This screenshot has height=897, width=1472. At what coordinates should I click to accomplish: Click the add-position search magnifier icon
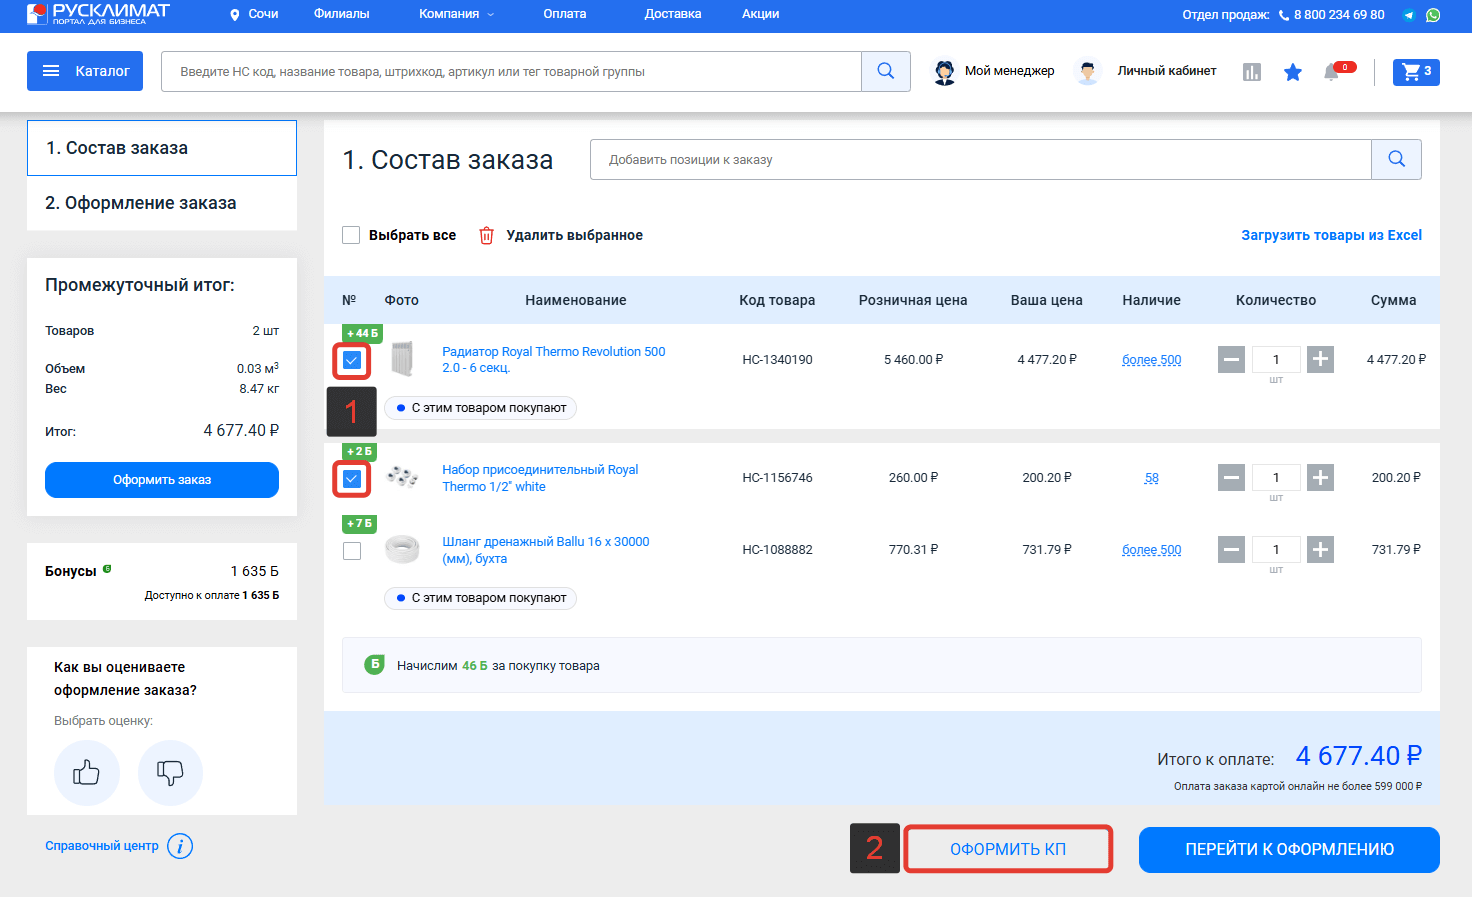click(x=1397, y=159)
